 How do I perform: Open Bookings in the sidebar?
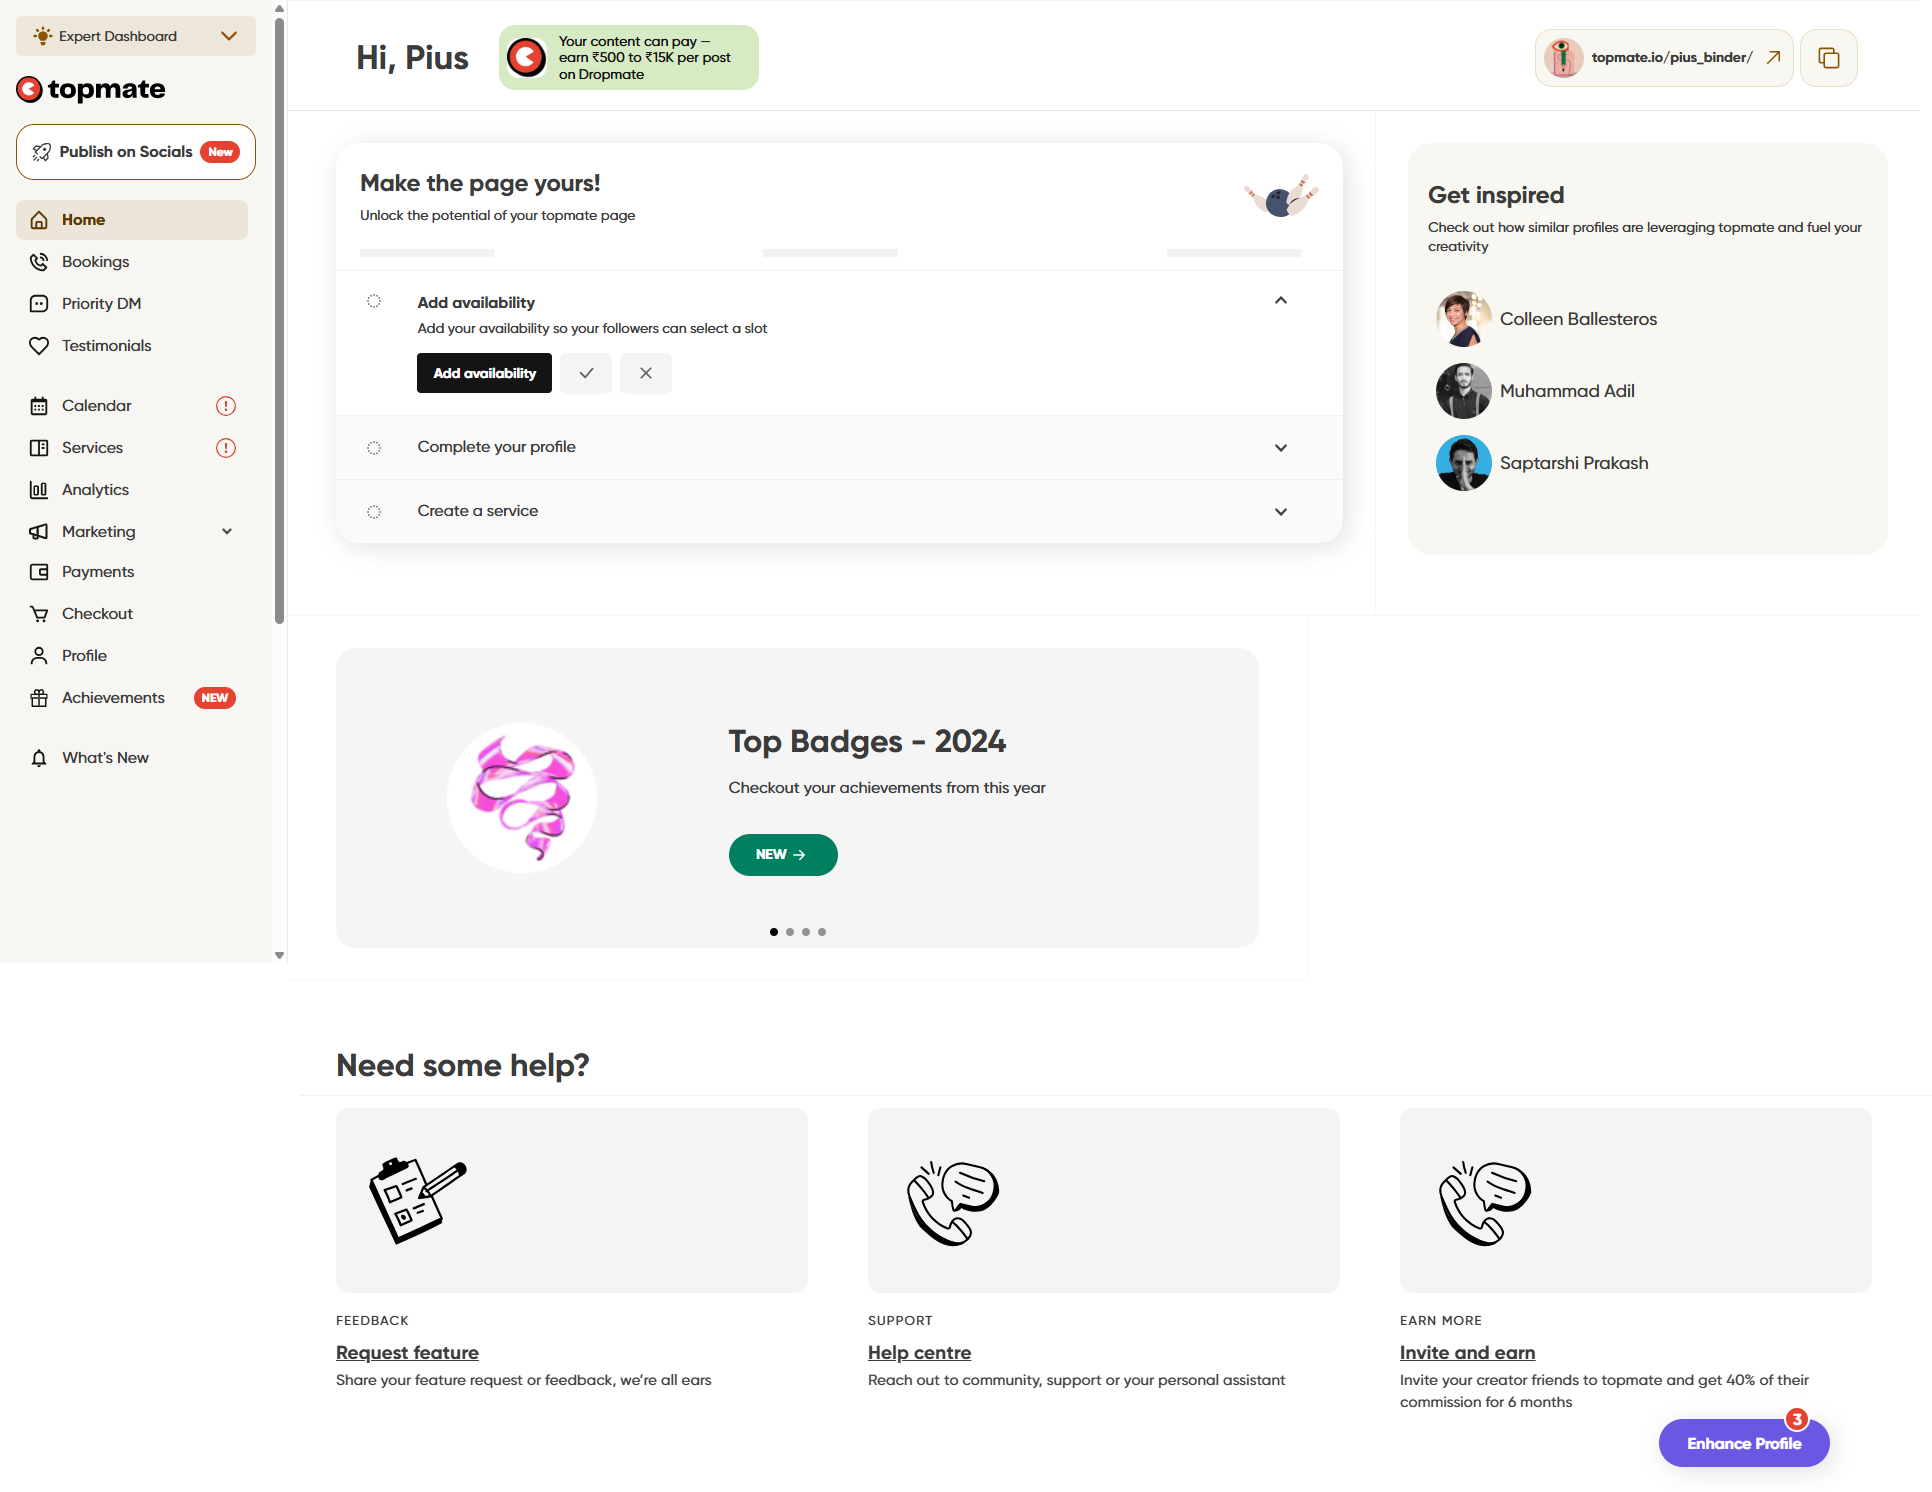[95, 262]
